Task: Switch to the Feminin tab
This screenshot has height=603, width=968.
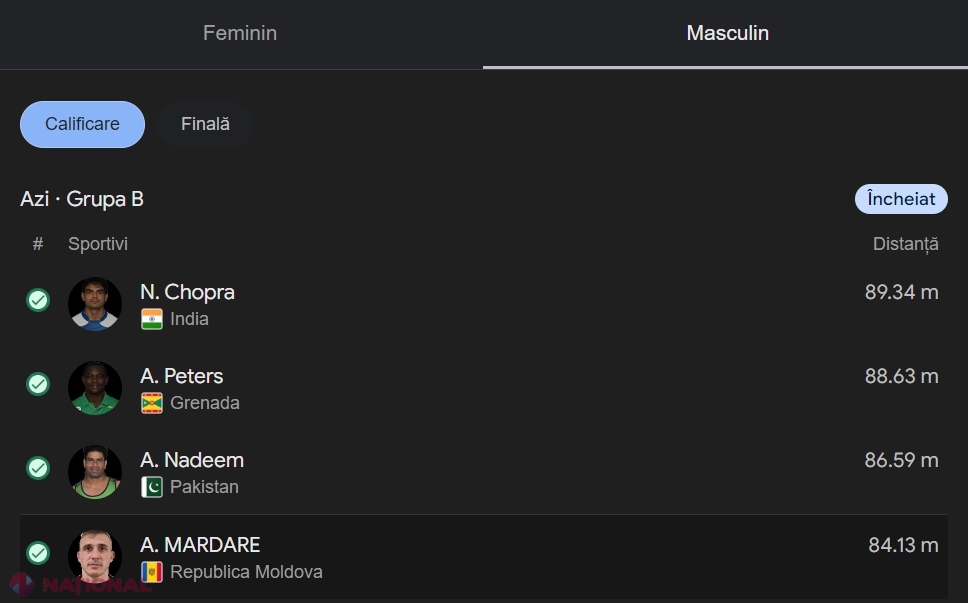Action: pyautogui.click(x=240, y=33)
